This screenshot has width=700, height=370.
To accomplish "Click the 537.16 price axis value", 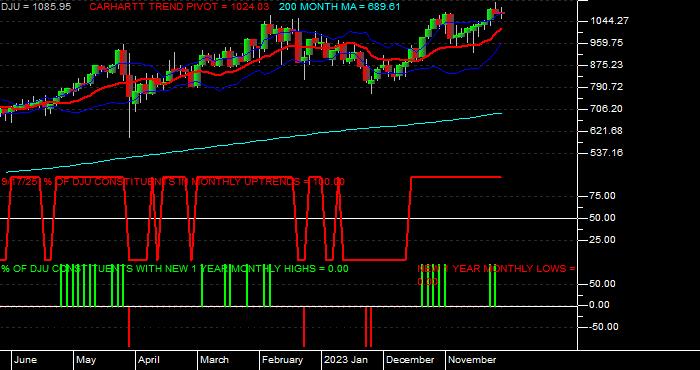I will (606, 153).
